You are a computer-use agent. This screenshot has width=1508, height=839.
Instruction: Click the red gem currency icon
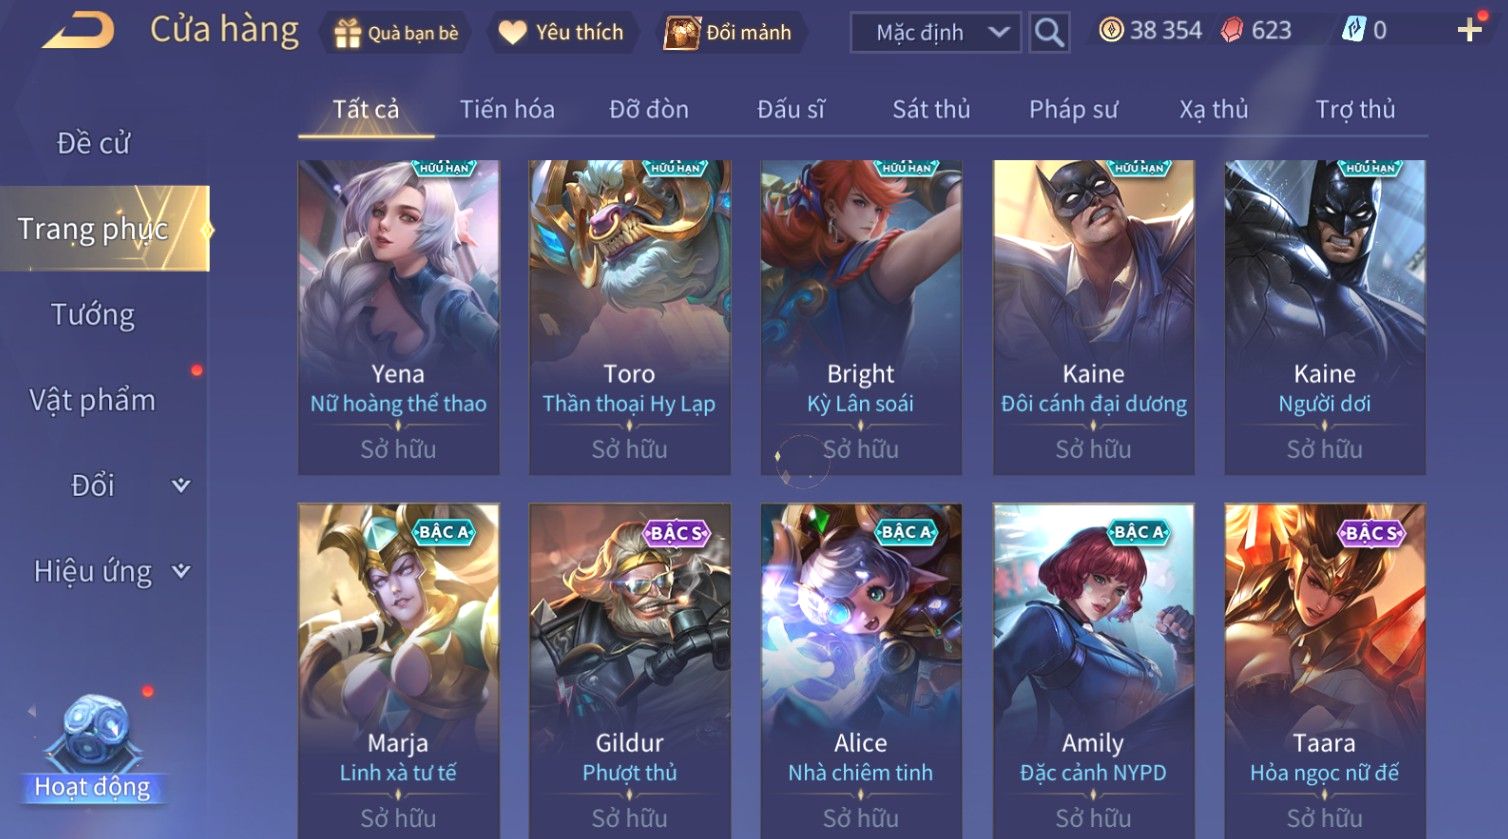[1232, 31]
